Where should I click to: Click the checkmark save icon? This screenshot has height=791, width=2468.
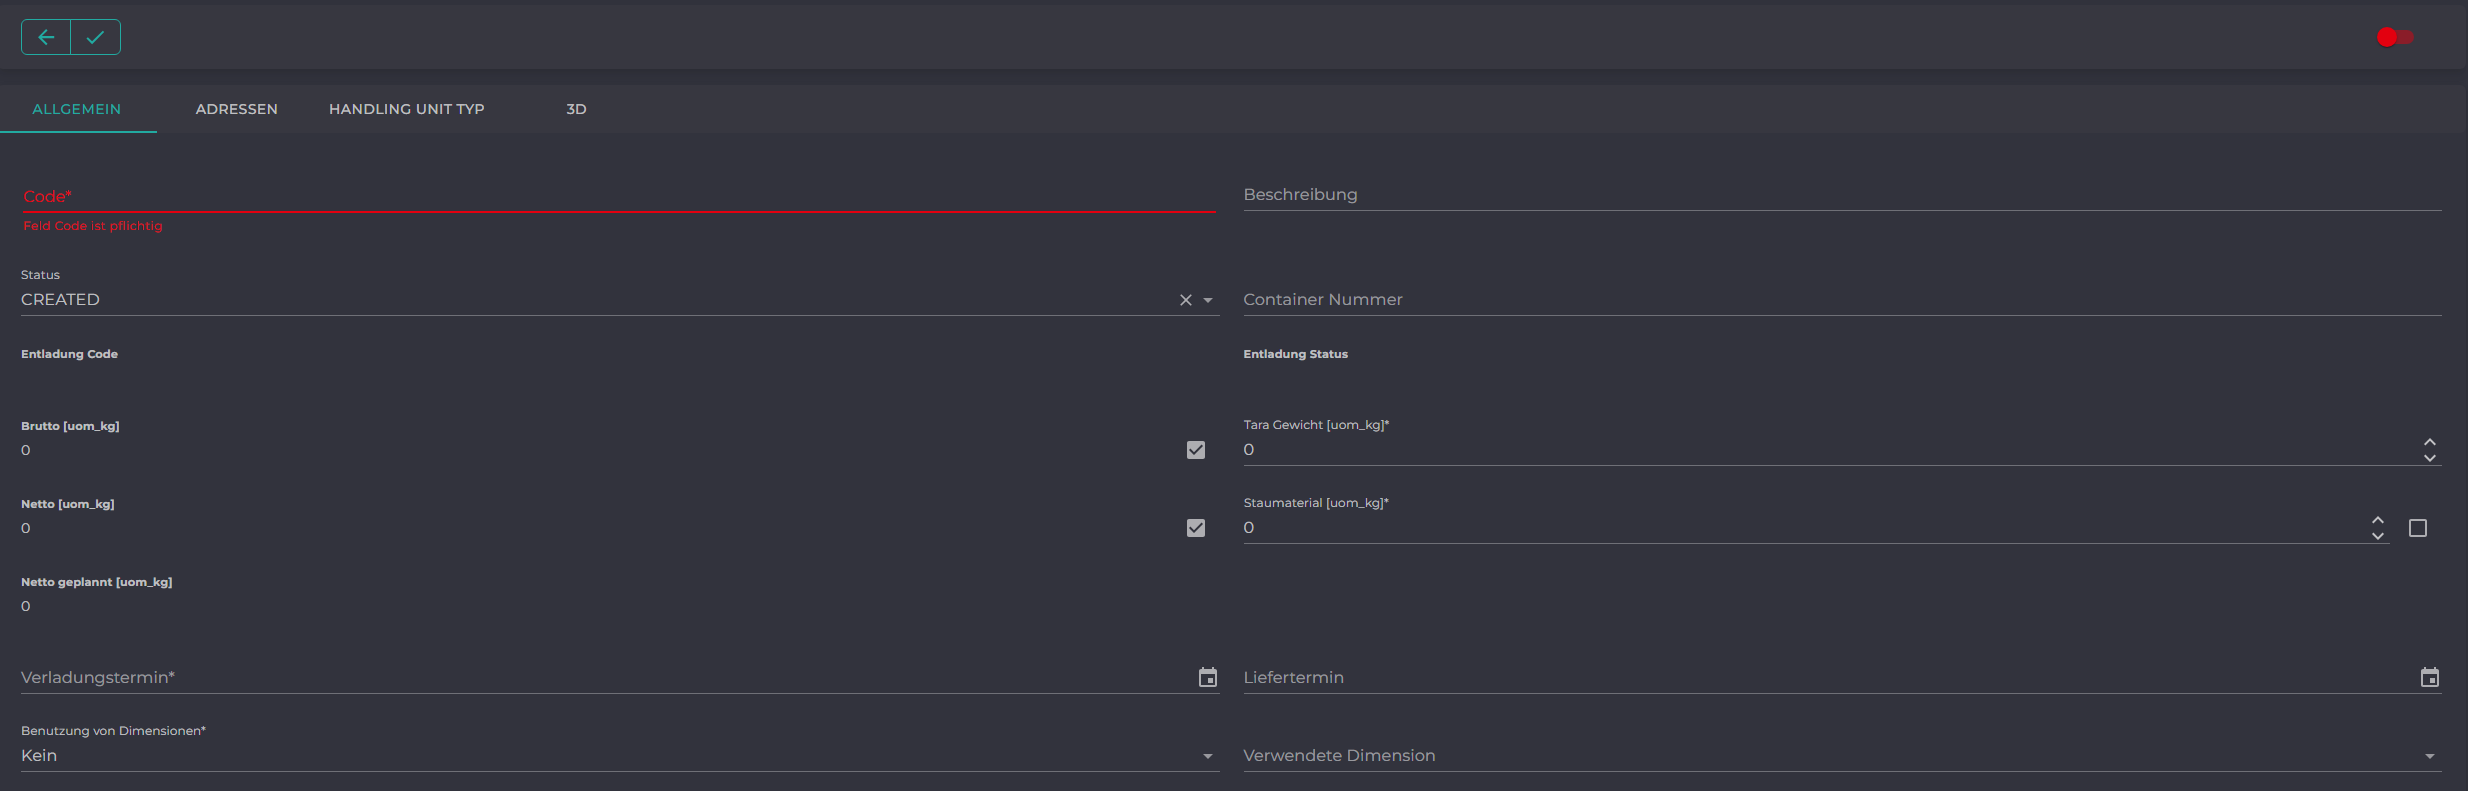point(96,37)
